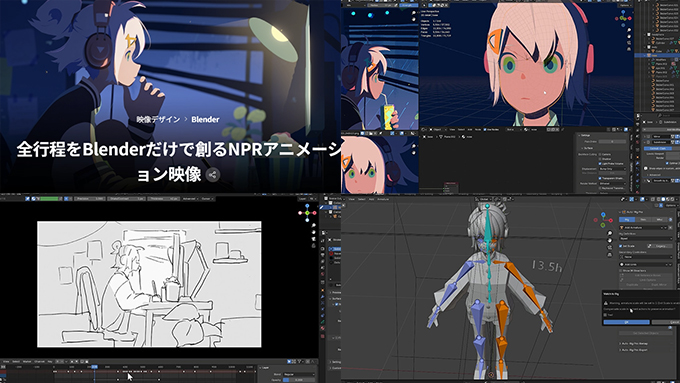Screen dimensions: 680x383
Task: Open the Blender breadcrumb link
Action: coord(205,119)
